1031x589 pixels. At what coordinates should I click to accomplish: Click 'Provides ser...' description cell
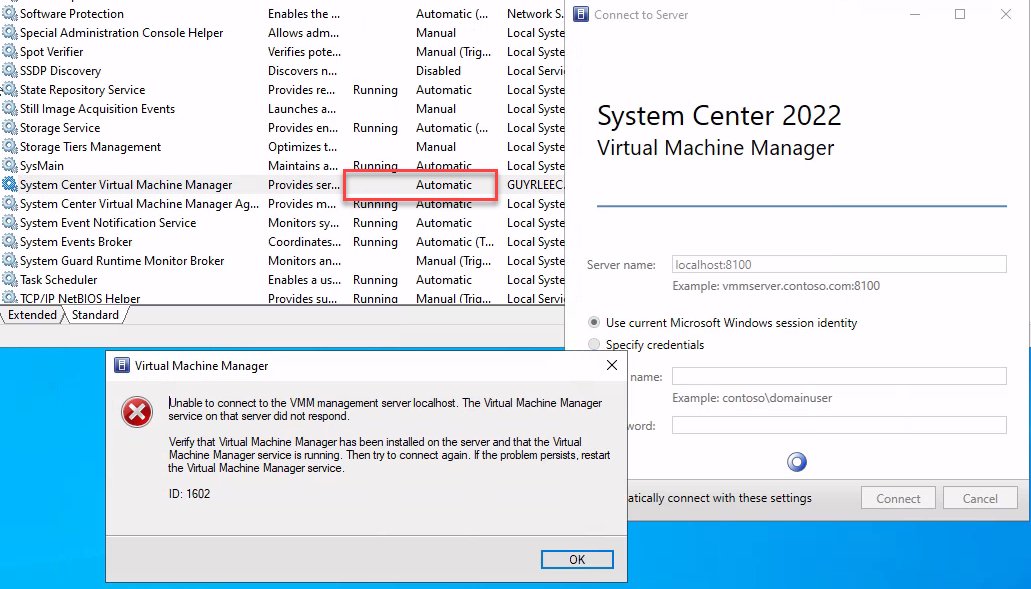coord(304,185)
